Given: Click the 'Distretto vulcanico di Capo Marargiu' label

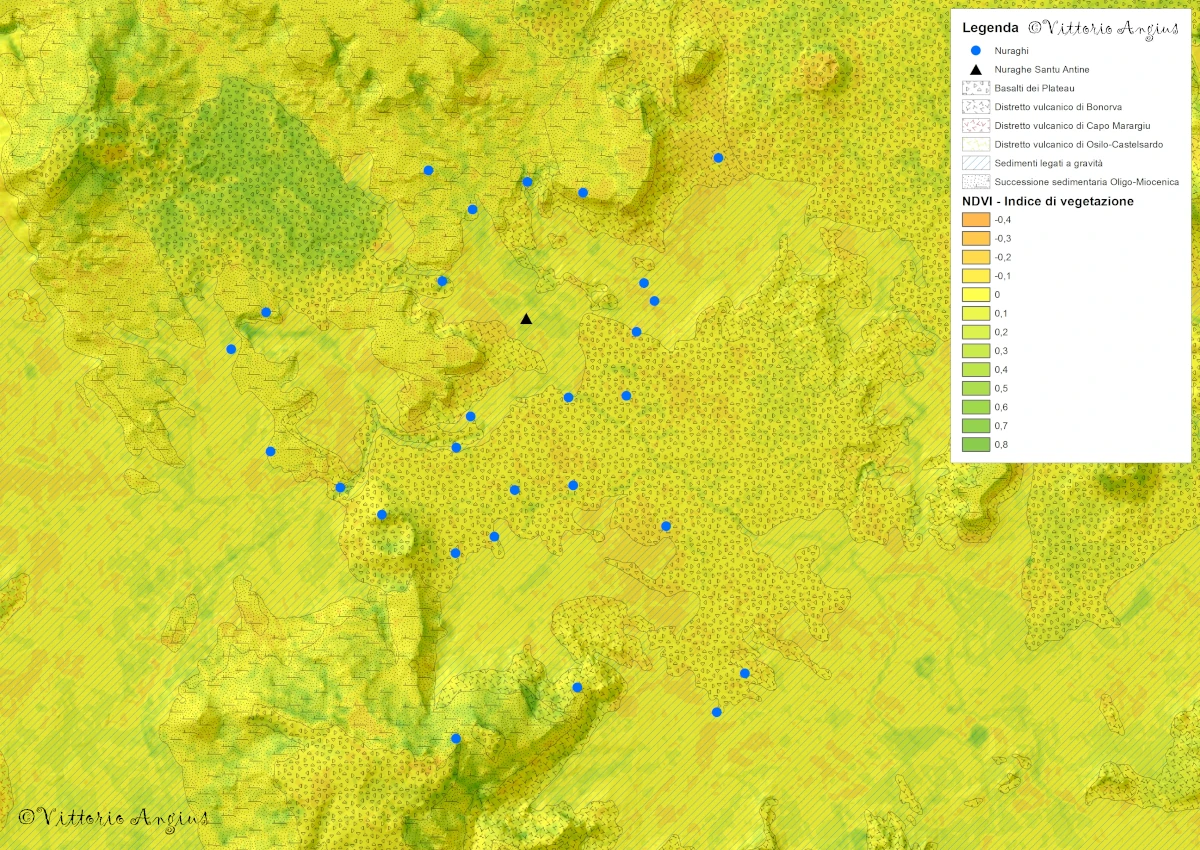Looking at the screenshot, I should pos(1072,126).
